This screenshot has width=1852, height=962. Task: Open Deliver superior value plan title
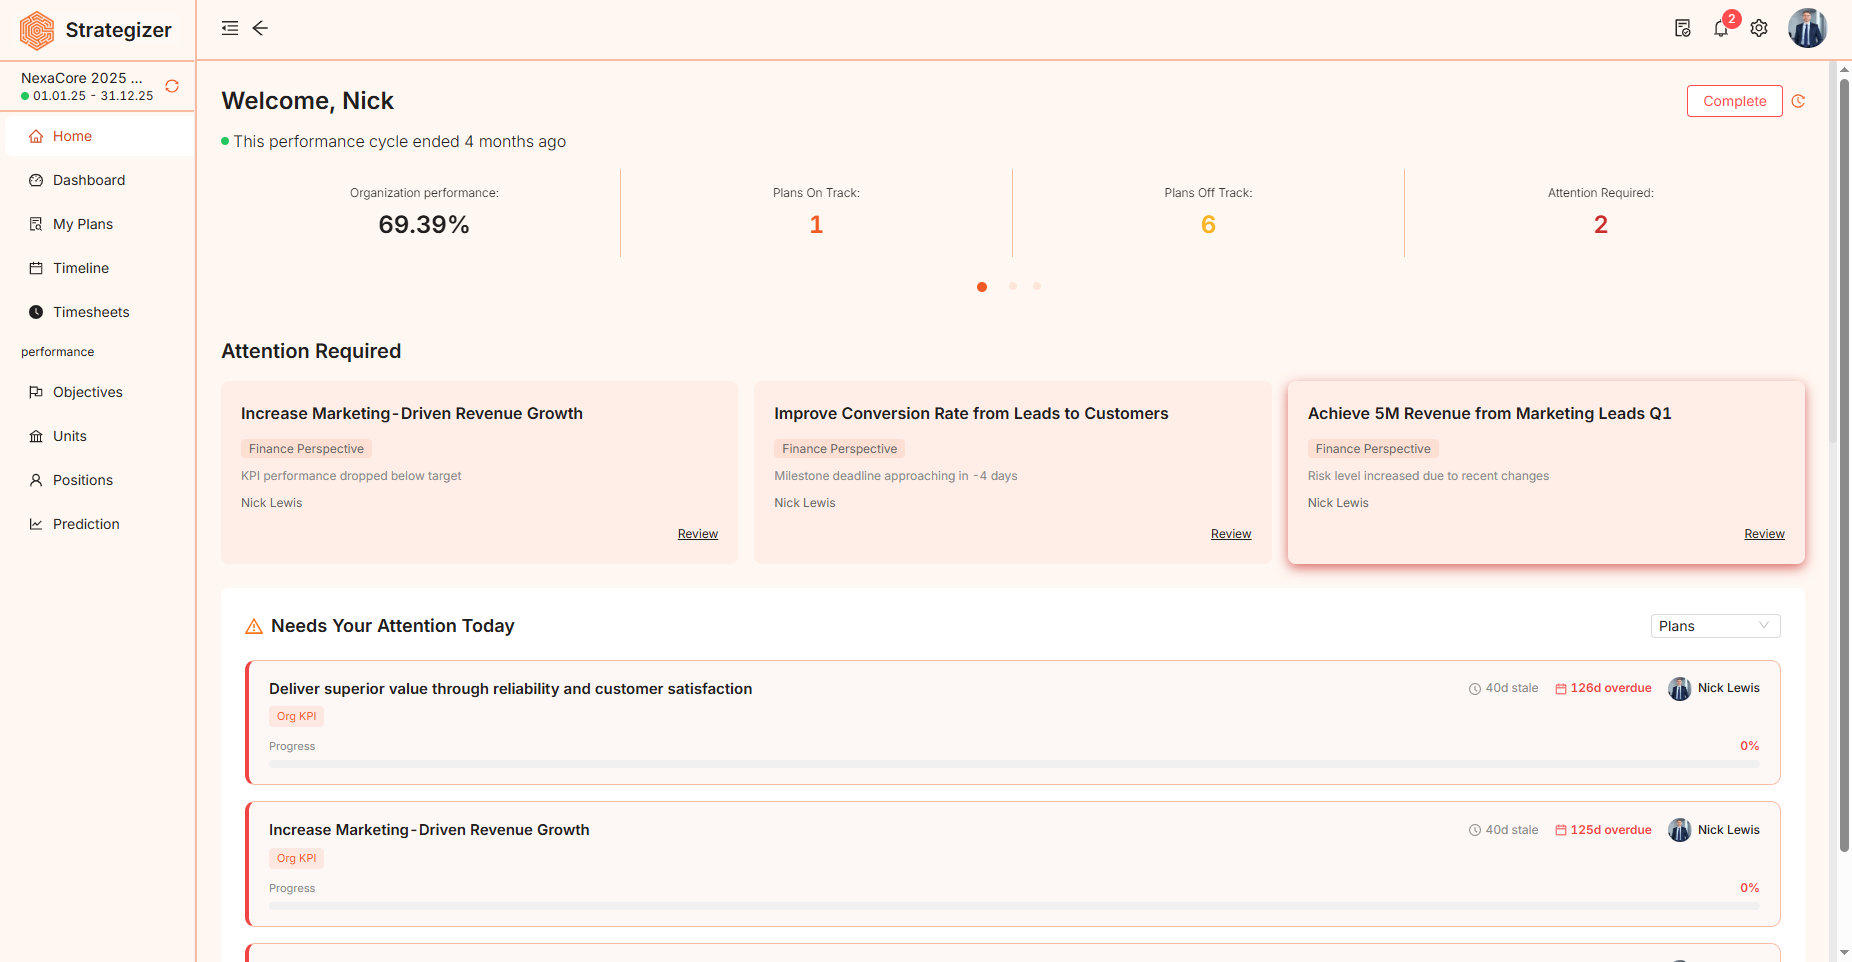coord(510,689)
